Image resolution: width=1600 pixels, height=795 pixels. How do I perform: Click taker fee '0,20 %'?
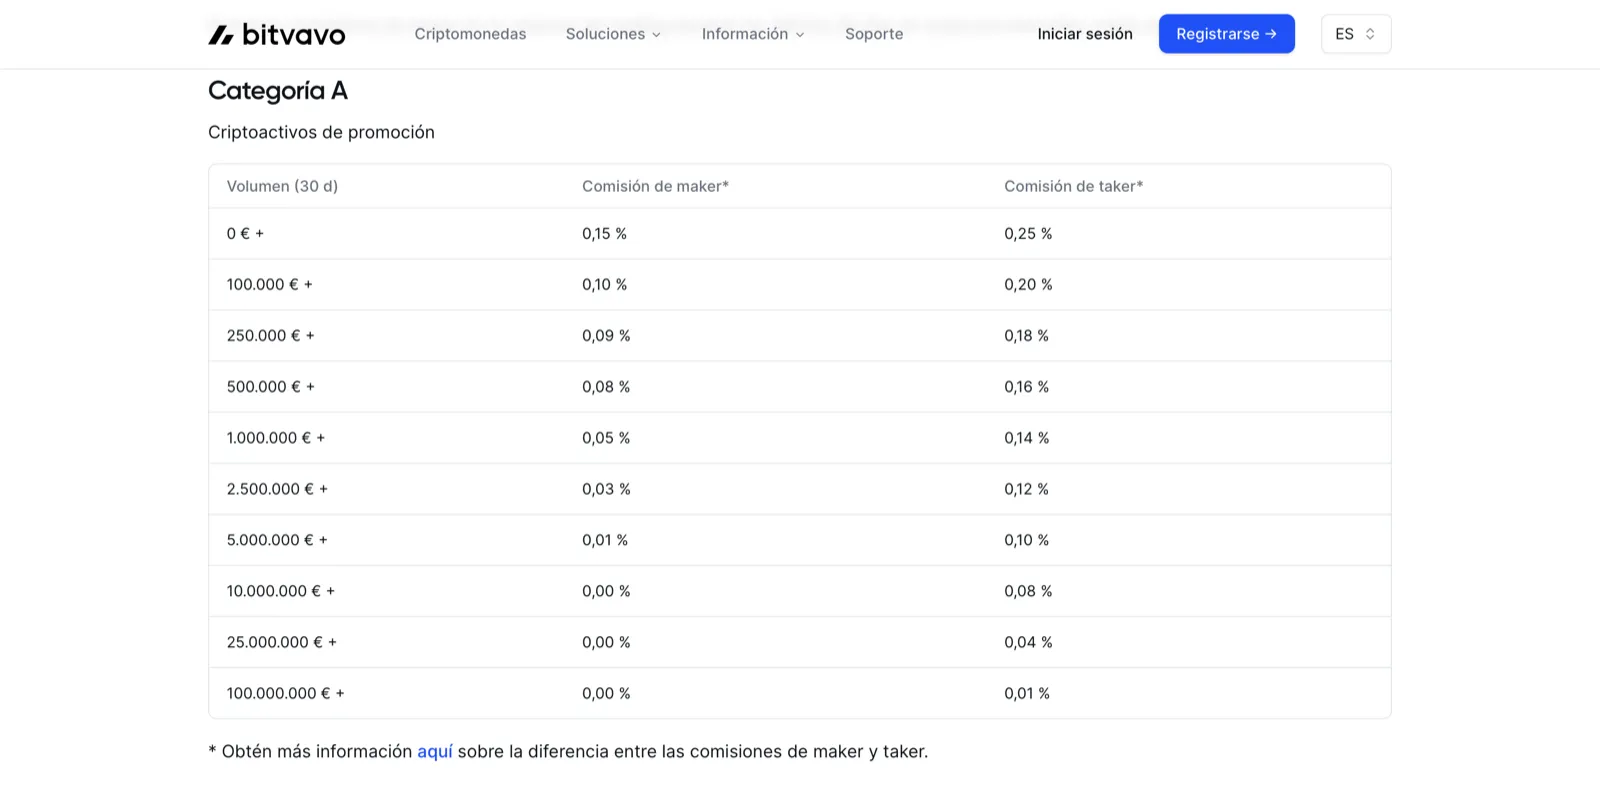coord(1028,284)
